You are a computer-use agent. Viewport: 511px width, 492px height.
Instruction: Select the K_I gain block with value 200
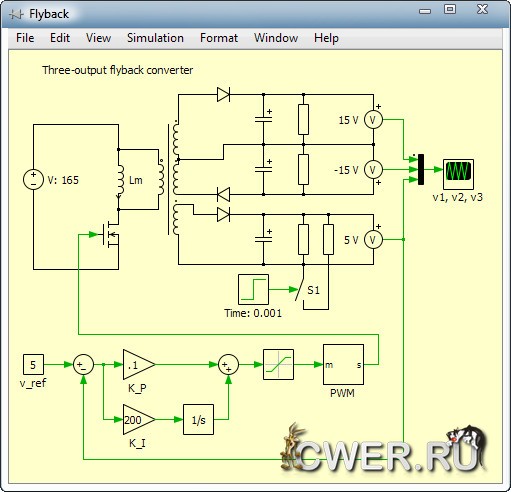tap(139, 420)
